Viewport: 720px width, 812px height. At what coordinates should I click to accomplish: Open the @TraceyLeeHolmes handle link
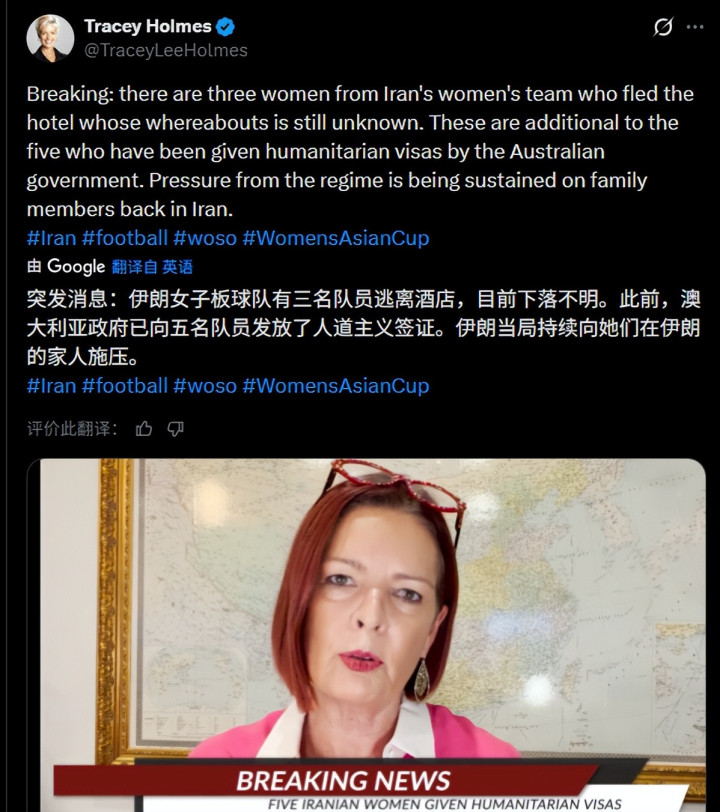[x=166, y=50]
